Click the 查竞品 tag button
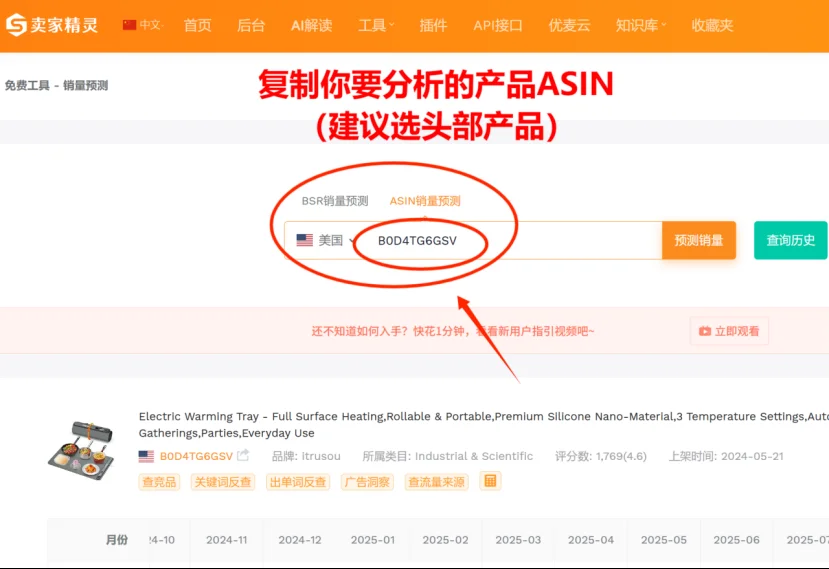Viewport: 829px width, 569px height. 159,482
